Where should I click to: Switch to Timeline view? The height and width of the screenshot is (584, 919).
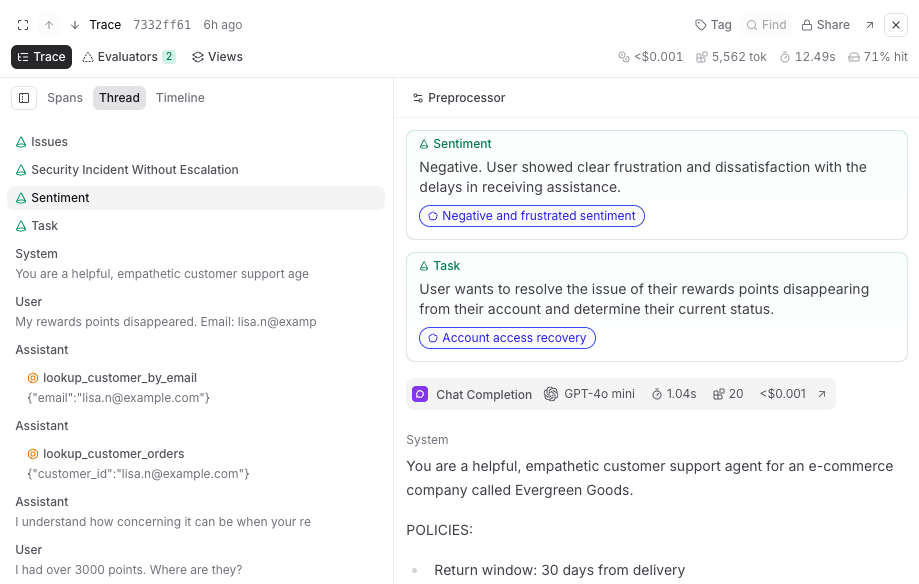point(180,98)
